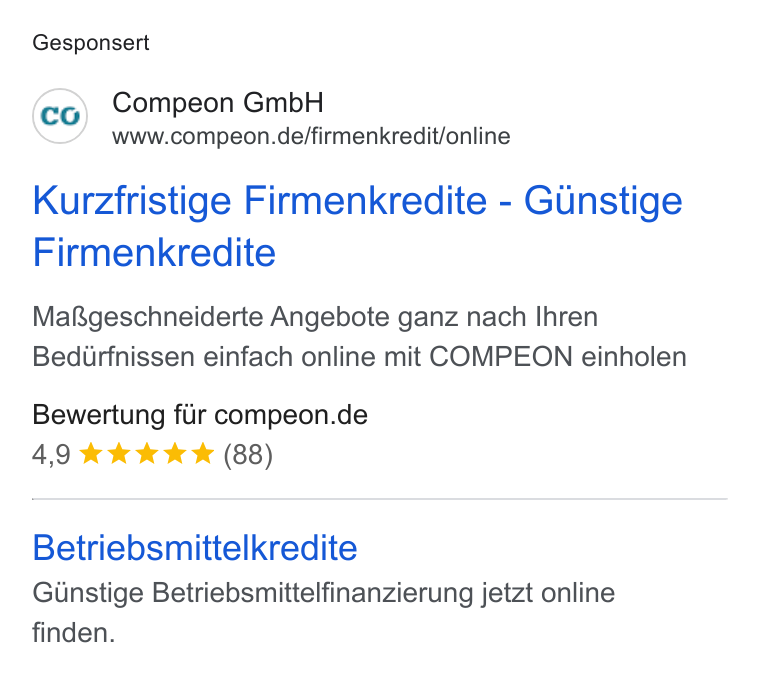Click the Günstige Betriebsmittelfinanzierung description text
Image resolution: width=760 pixels, height=700 pixels.
(x=324, y=613)
